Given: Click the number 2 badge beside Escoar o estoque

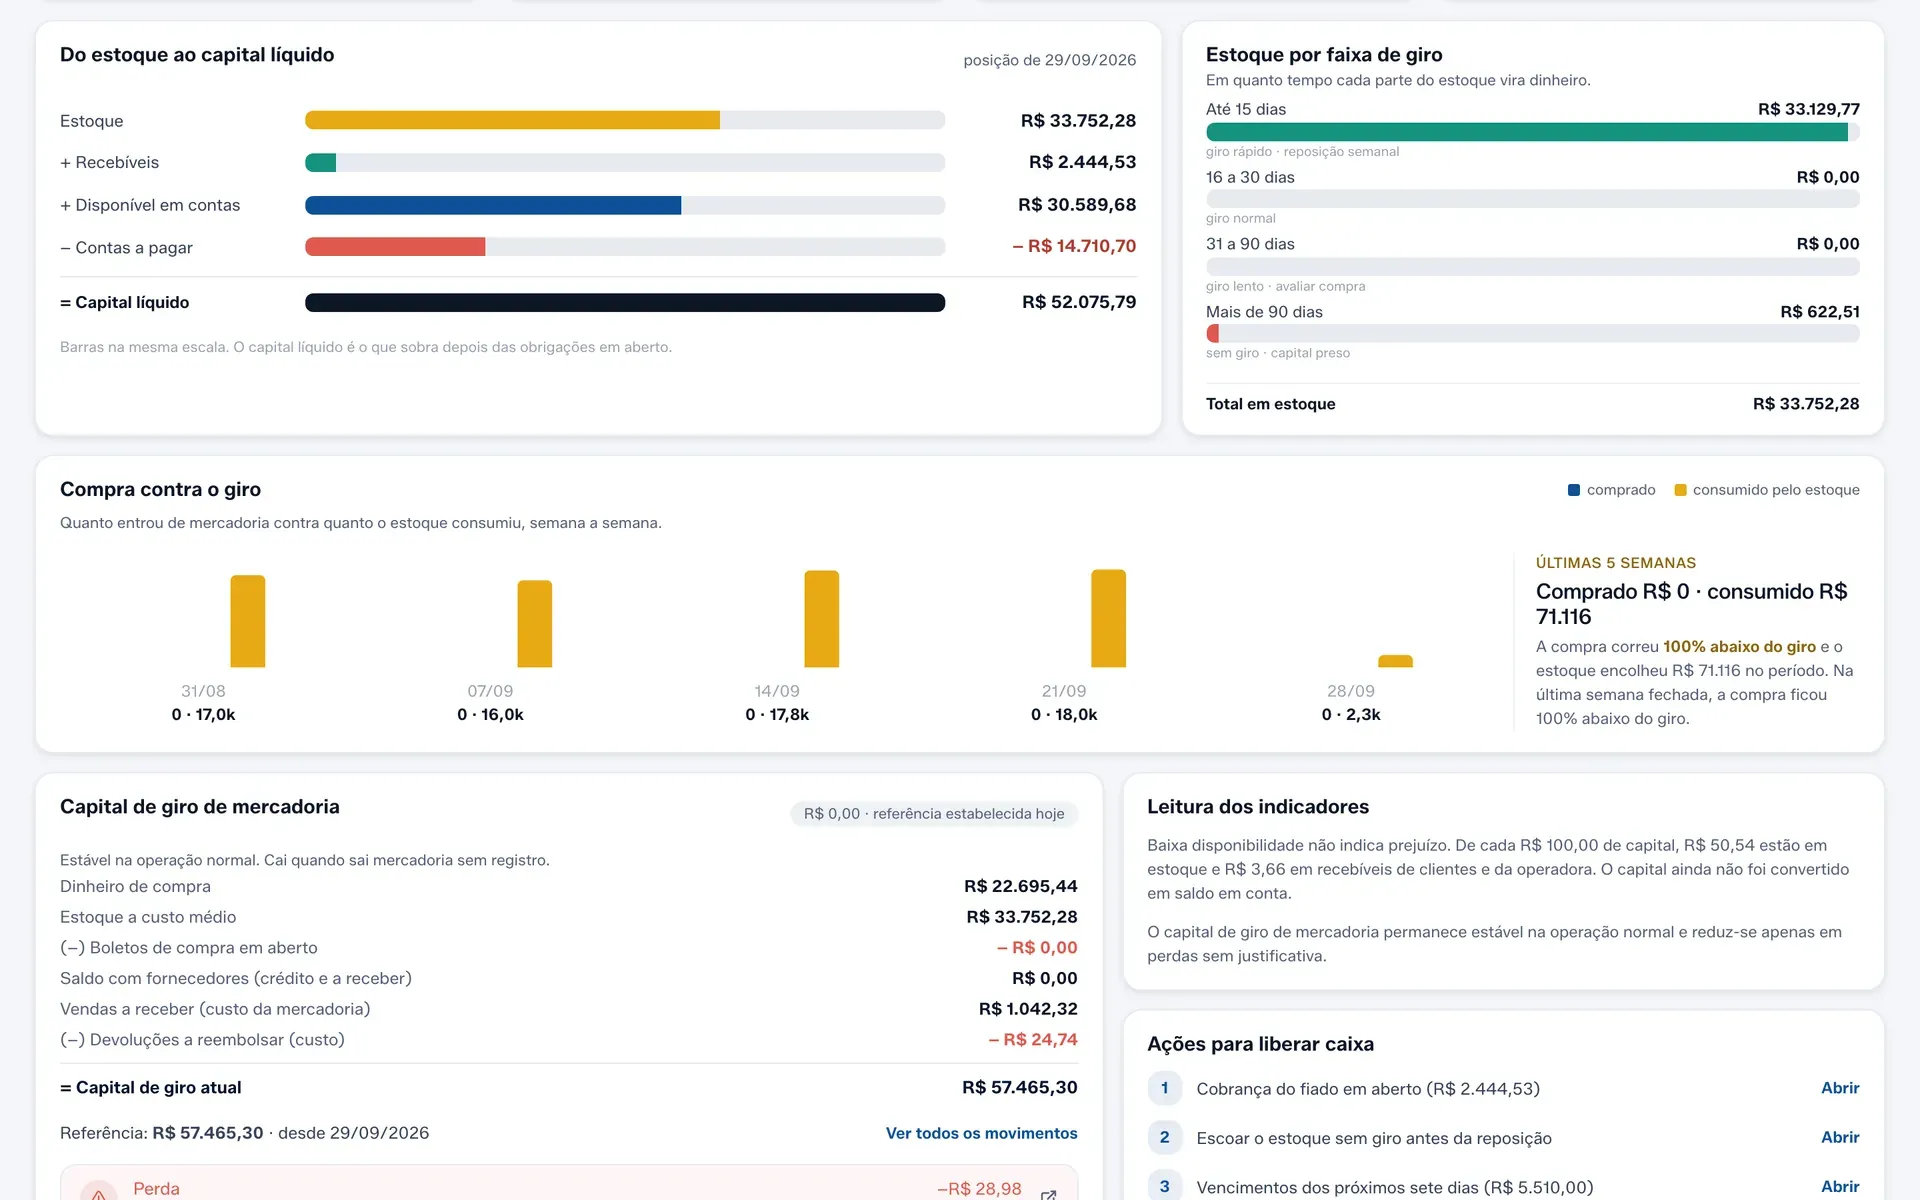Looking at the screenshot, I should point(1164,1137).
